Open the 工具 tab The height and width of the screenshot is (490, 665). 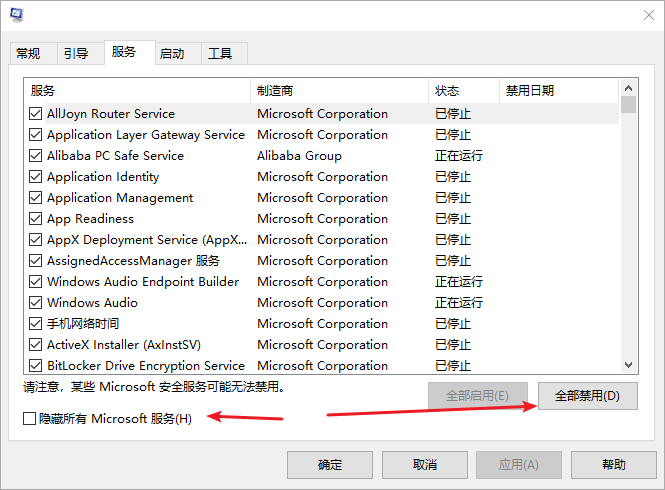(220, 54)
